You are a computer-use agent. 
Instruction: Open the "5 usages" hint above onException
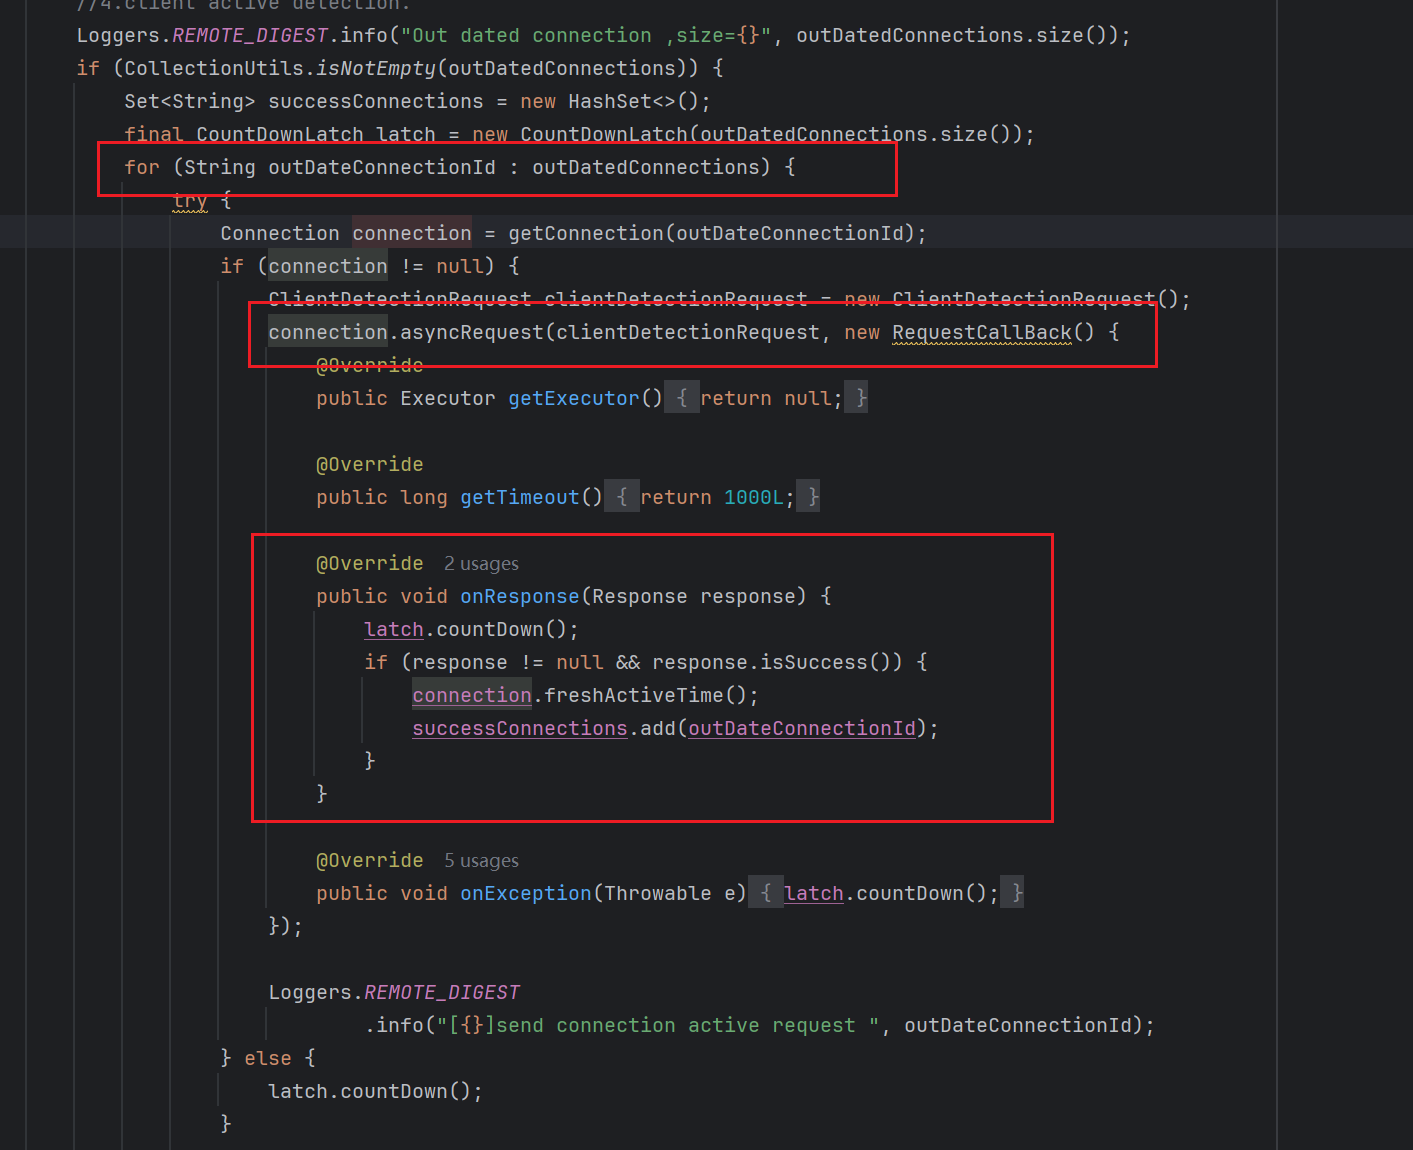click(x=481, y=861)
